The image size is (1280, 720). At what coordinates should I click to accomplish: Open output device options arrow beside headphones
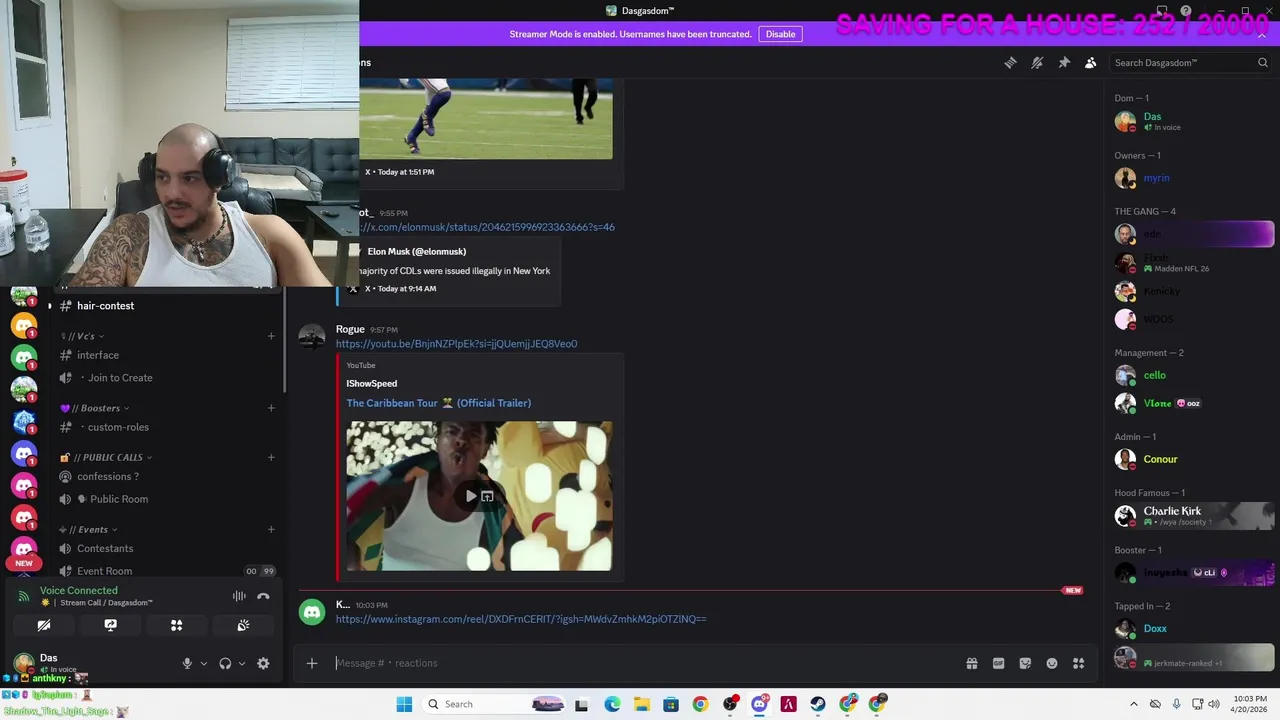pyautogui.click(x=241, y=663)
